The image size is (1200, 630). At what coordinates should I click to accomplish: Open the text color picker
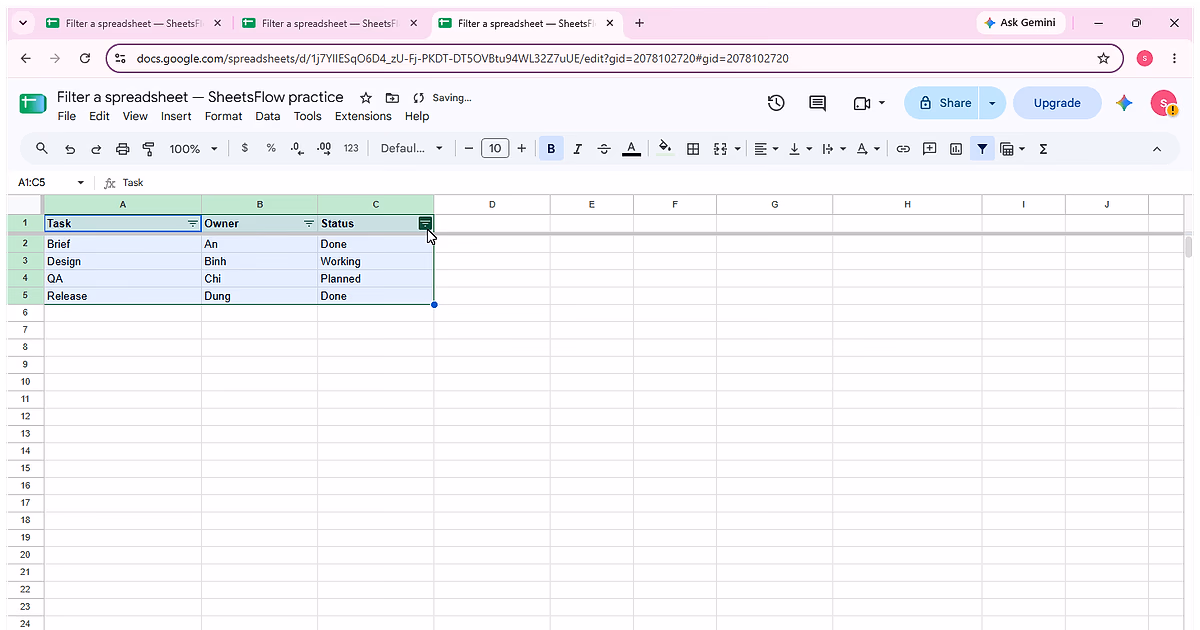click(631, 148)
